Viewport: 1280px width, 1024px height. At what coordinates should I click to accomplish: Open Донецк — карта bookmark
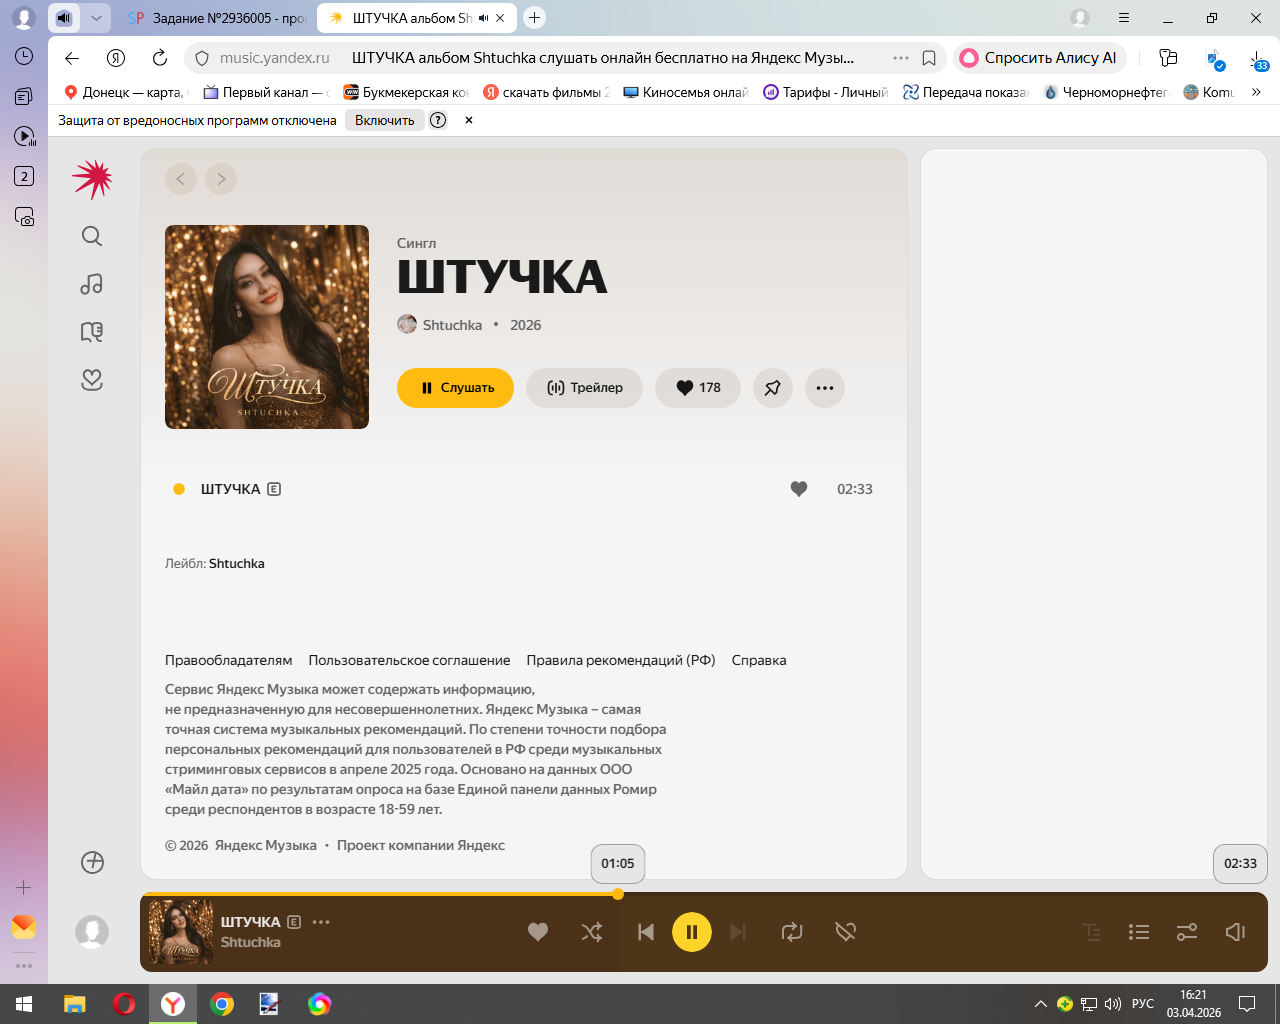125,92
